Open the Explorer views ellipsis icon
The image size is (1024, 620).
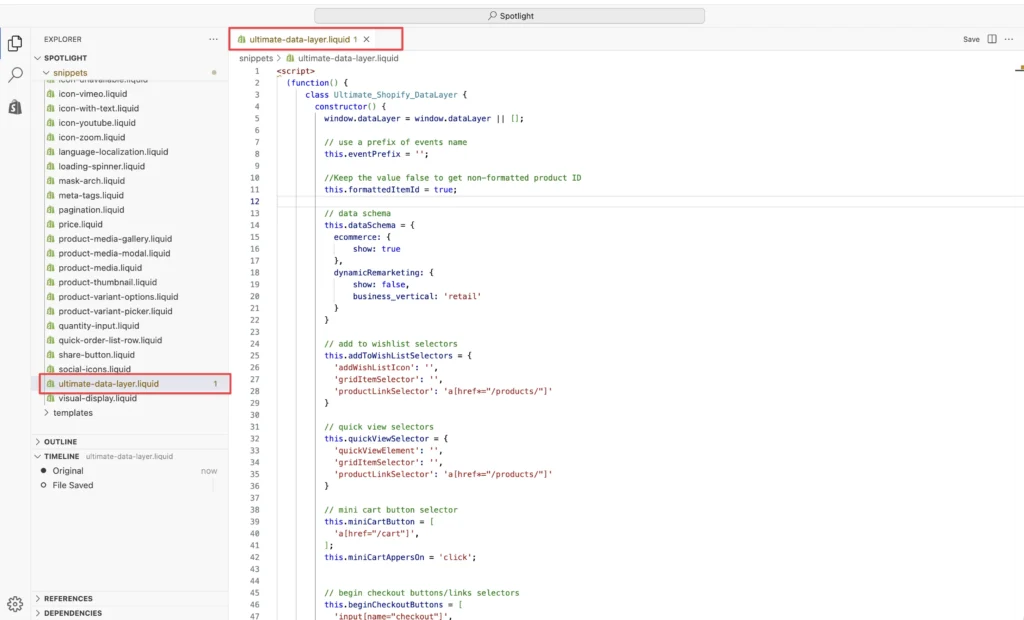(x=212, y=38)
